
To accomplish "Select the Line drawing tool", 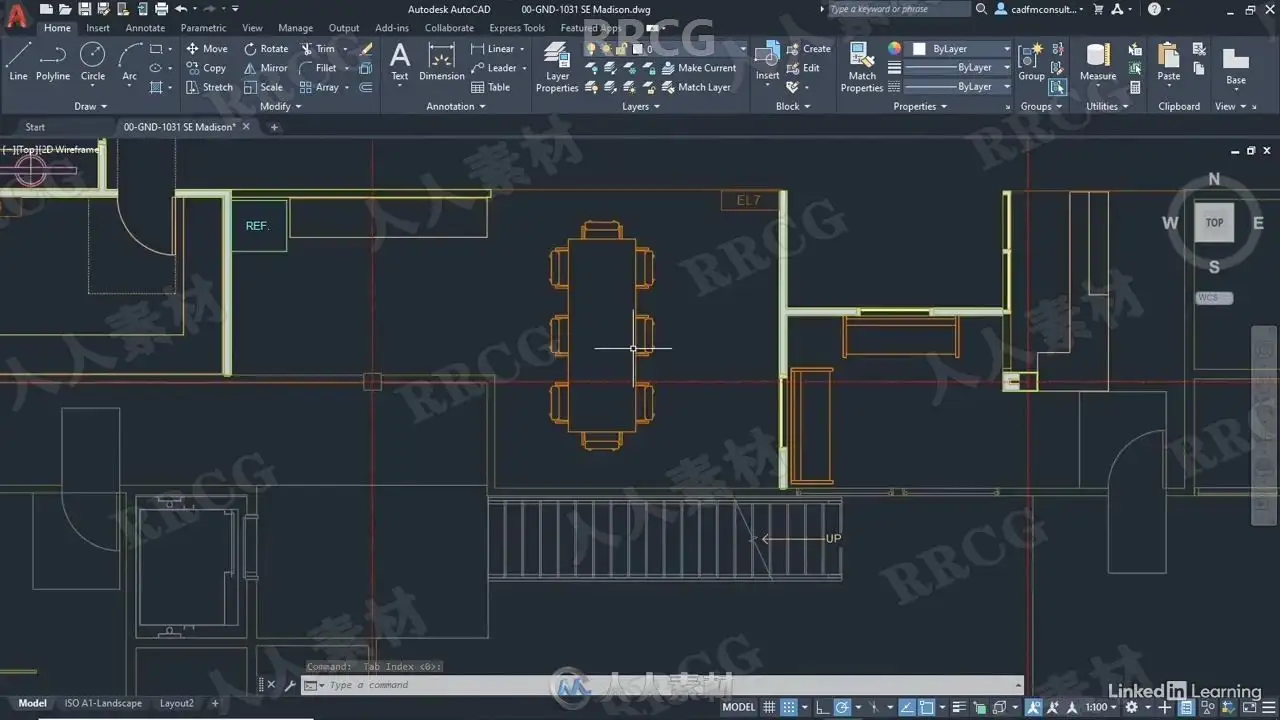I will (x=18, y=61).
